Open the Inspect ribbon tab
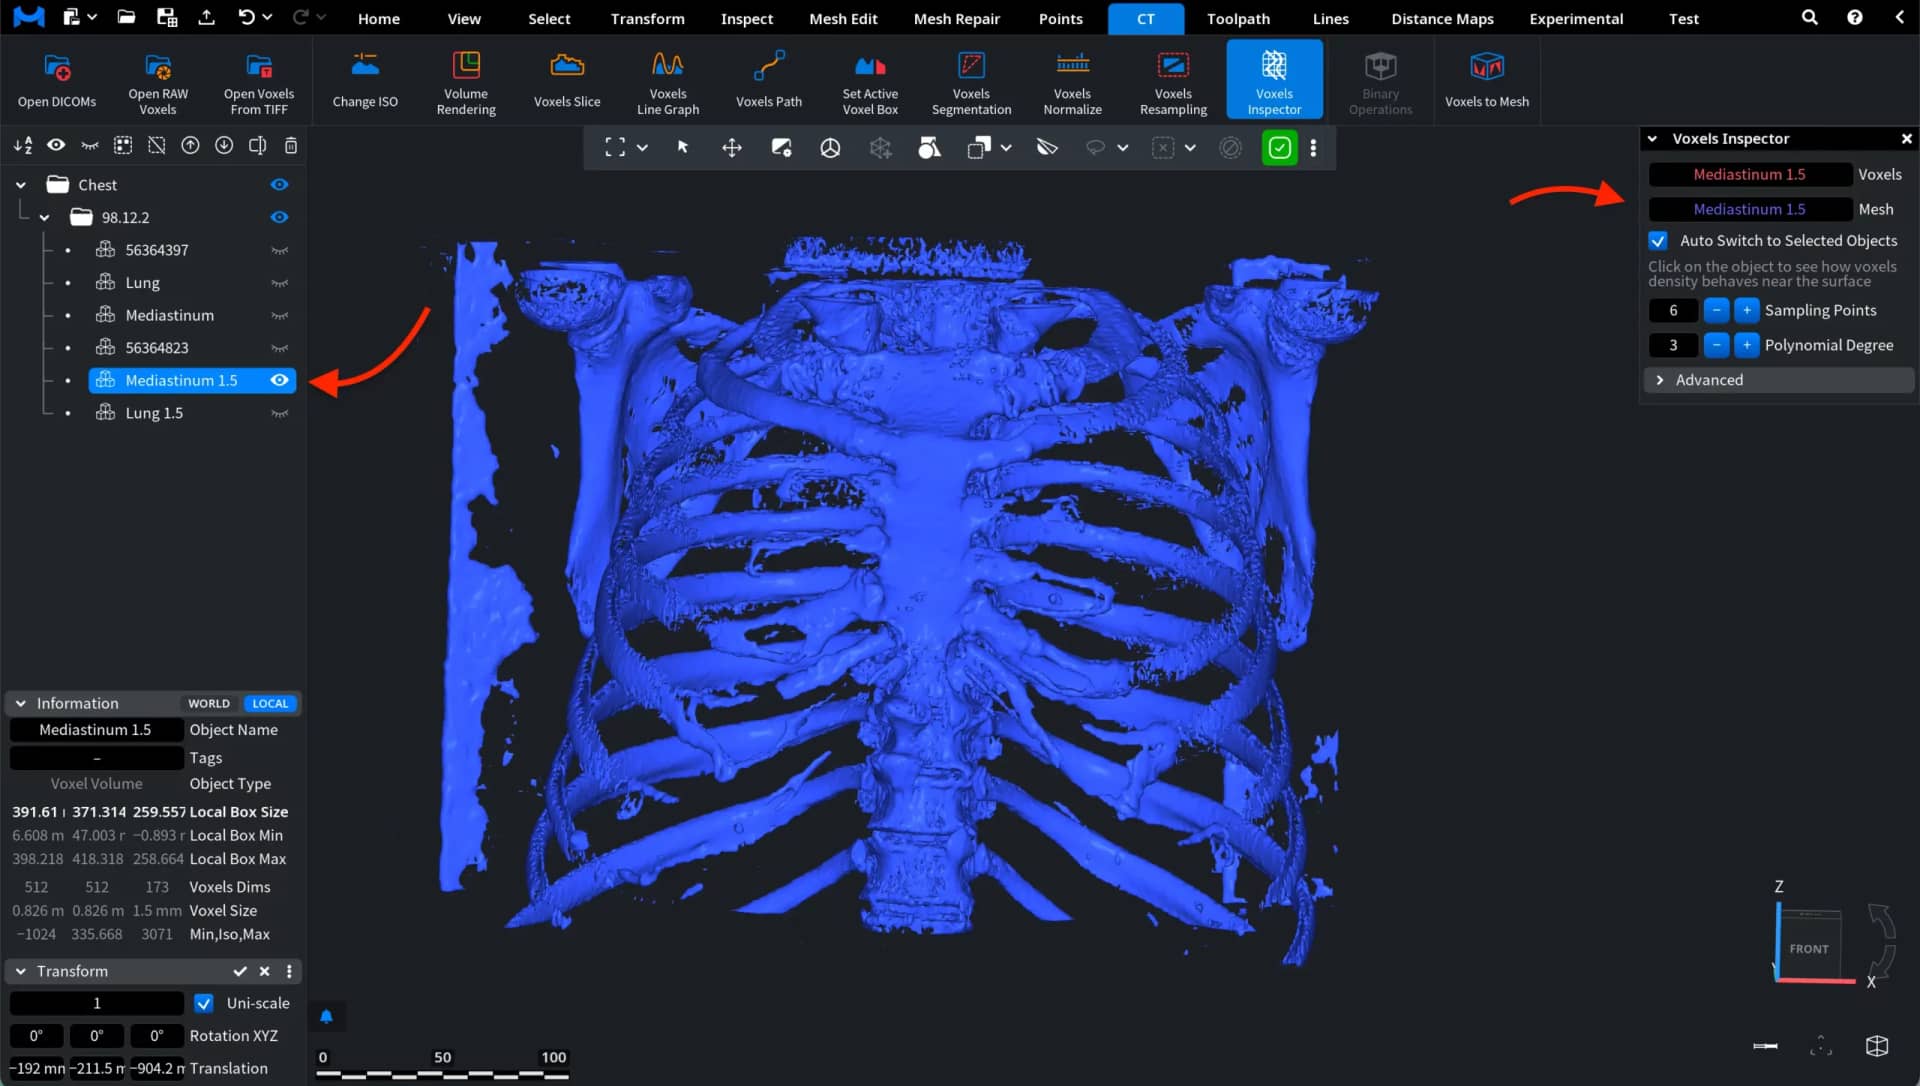 tap(747, 18)
